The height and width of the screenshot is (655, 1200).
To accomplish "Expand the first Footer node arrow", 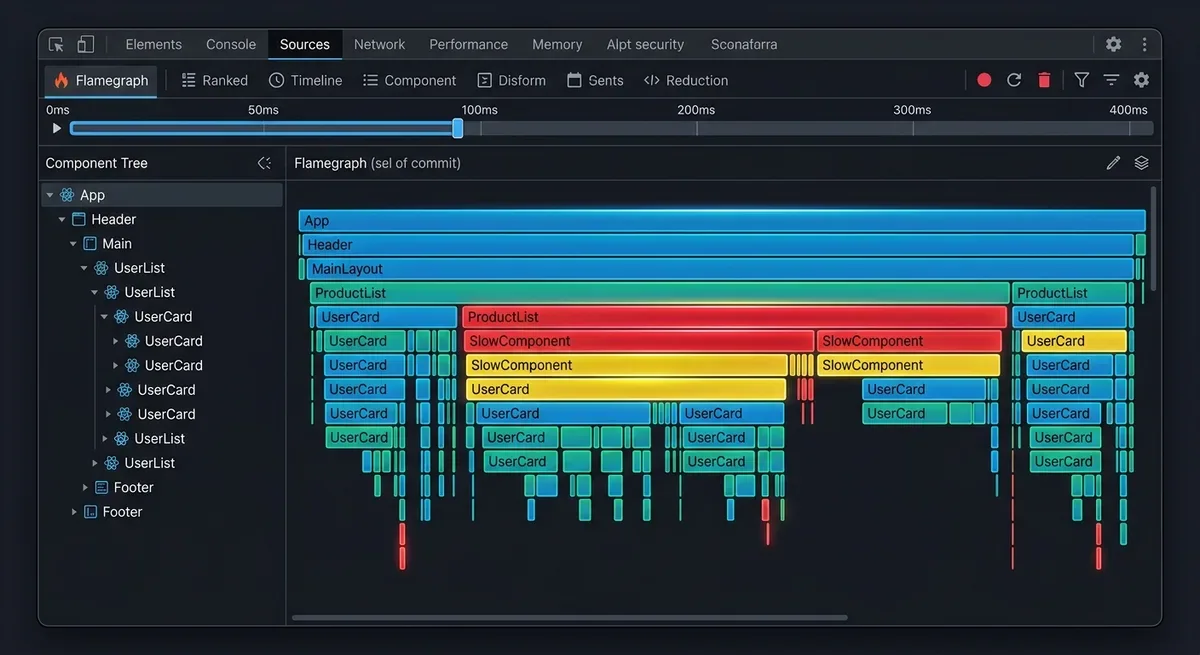I will pos(85,487).
